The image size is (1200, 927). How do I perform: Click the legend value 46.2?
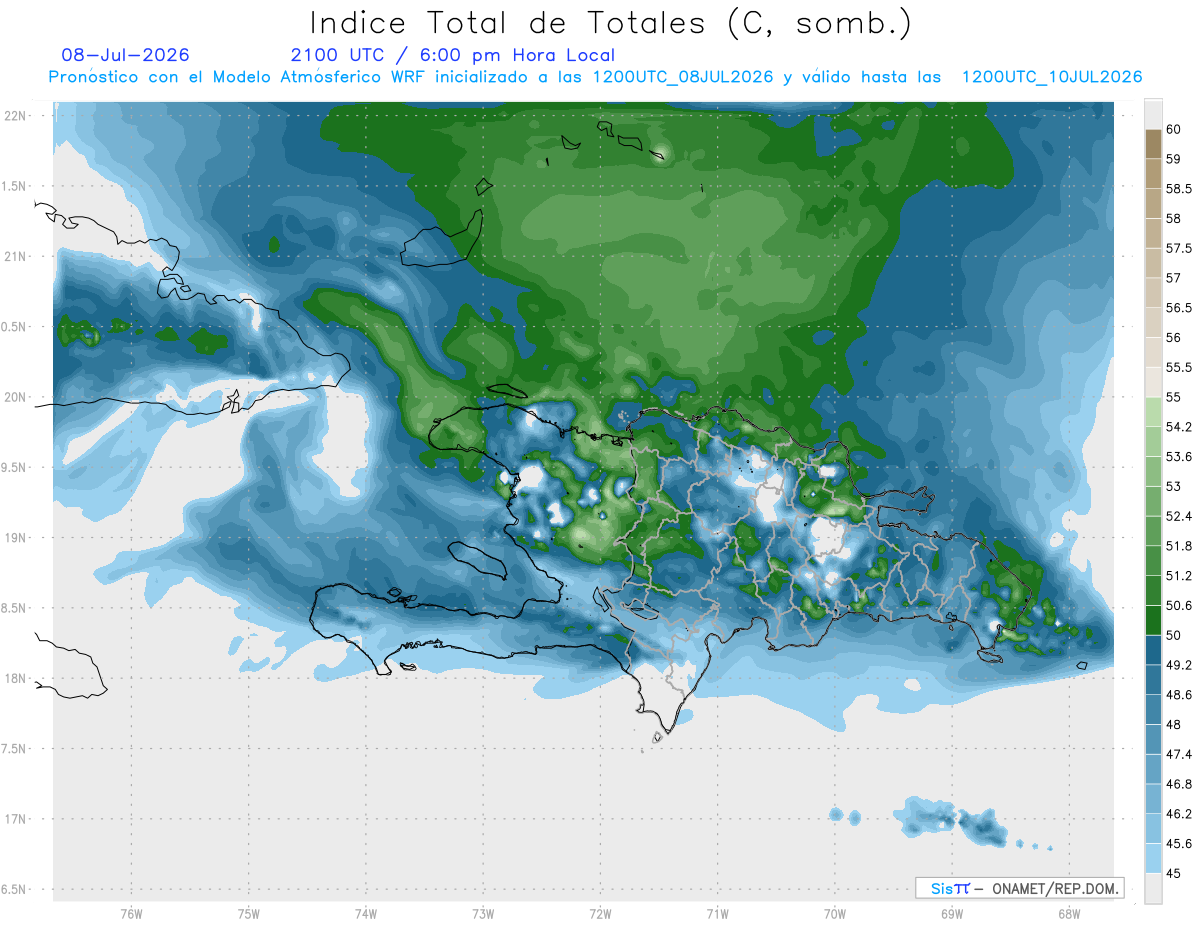tap(1179, 815)
